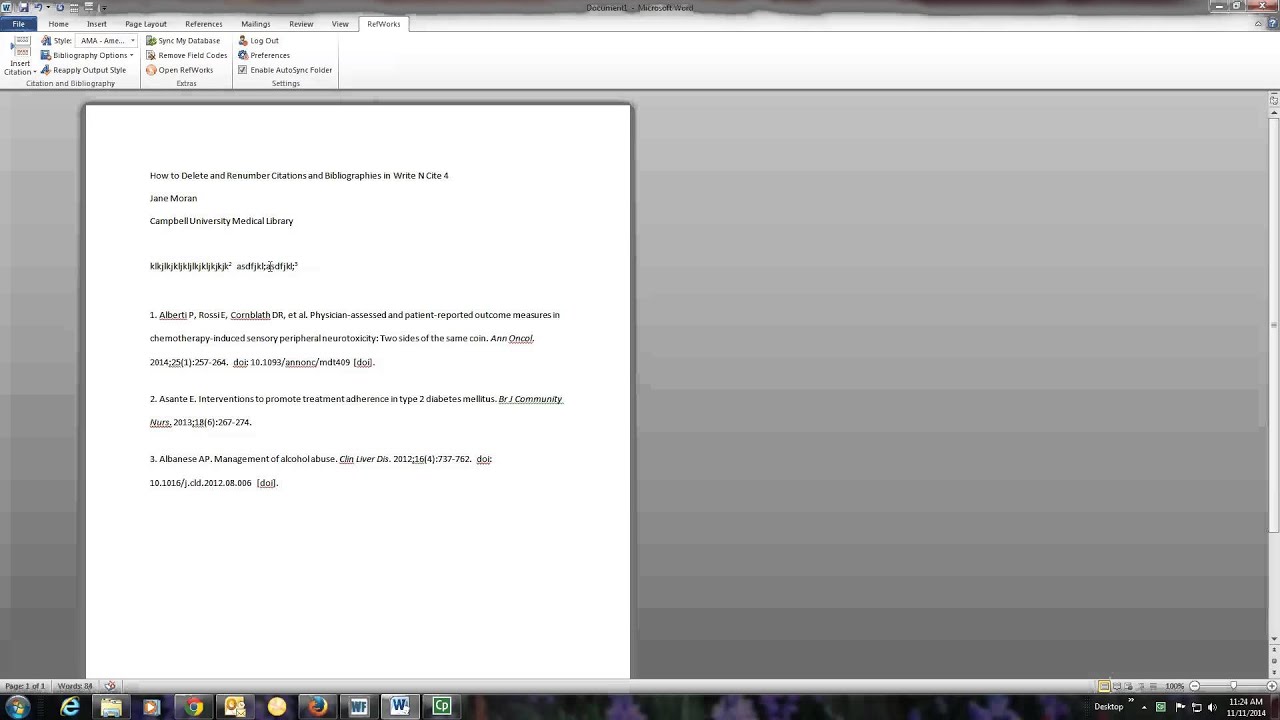Image resolution: width=1280 pixels, height=720 pixels.
Task: Open Customize Quick Access Toolbar dropdown
Action: [x=104, y=8]
